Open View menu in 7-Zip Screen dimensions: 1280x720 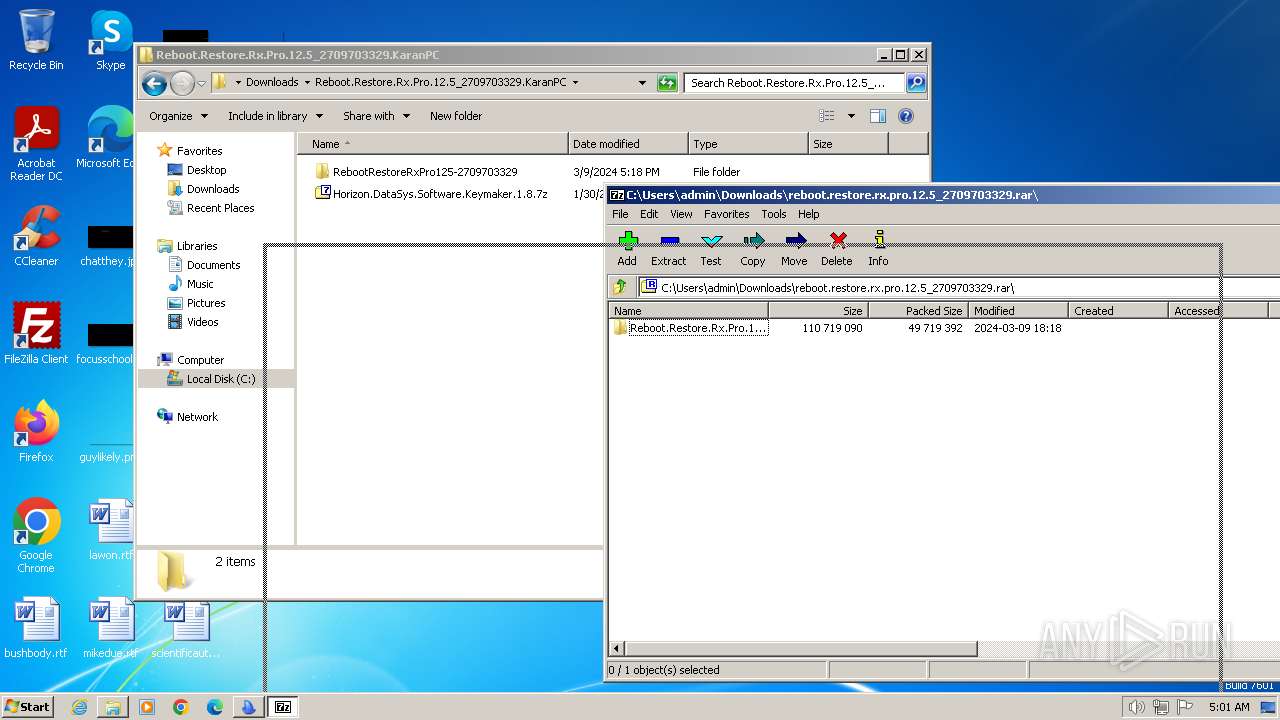[681, 214]
